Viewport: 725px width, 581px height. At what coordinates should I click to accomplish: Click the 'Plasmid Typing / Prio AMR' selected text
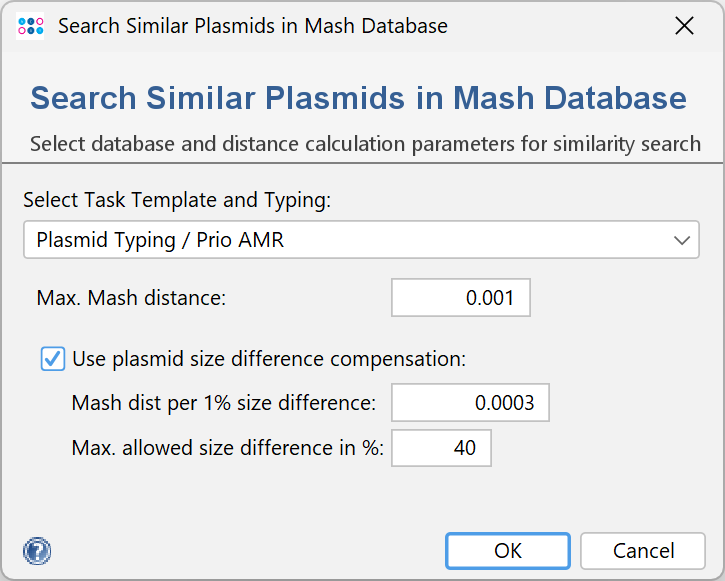coord(160,240)
